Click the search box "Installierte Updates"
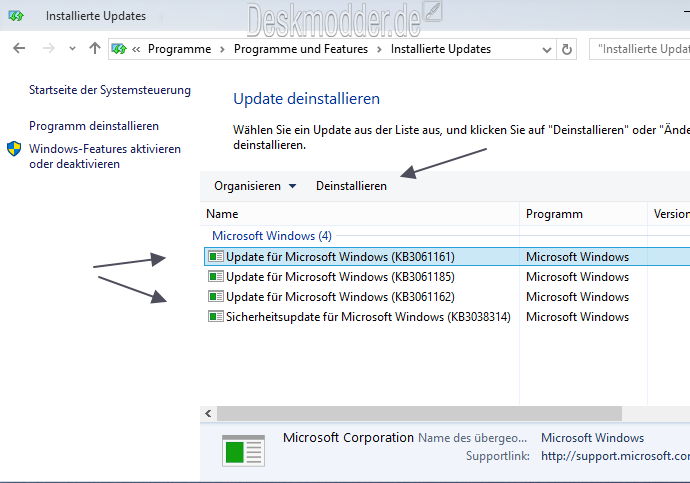Screen dimensions: 690x483 [639, 49]
